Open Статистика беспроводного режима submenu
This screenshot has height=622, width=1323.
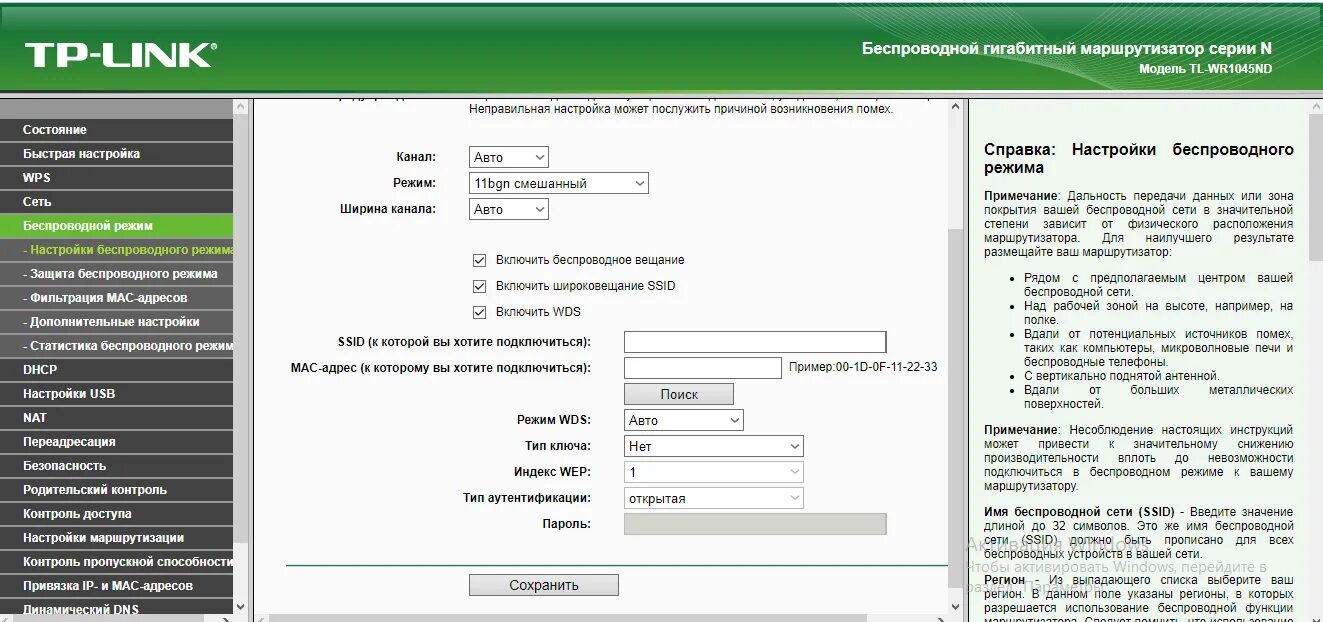[x=116, y=346]
